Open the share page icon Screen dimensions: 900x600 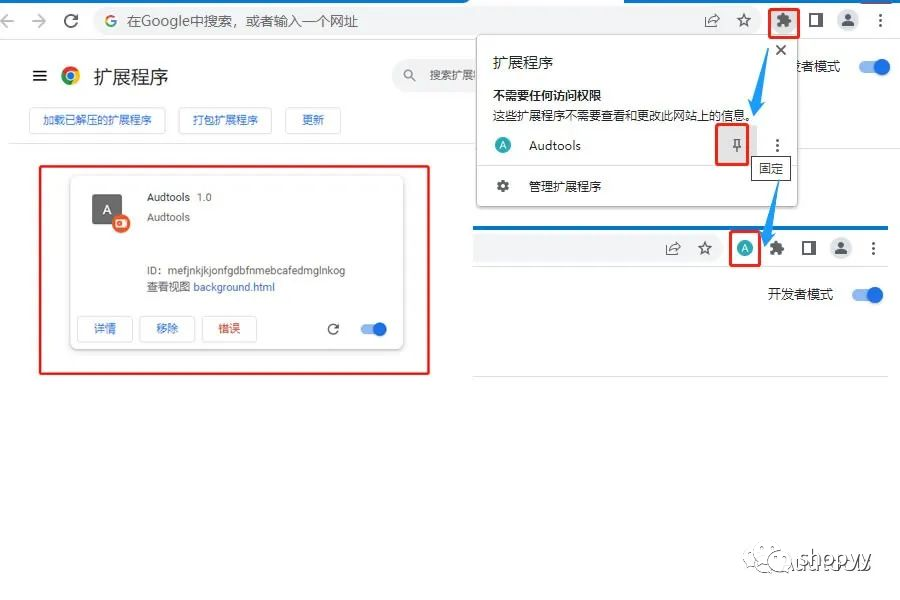pyautogui.click(x=712, y=20)
